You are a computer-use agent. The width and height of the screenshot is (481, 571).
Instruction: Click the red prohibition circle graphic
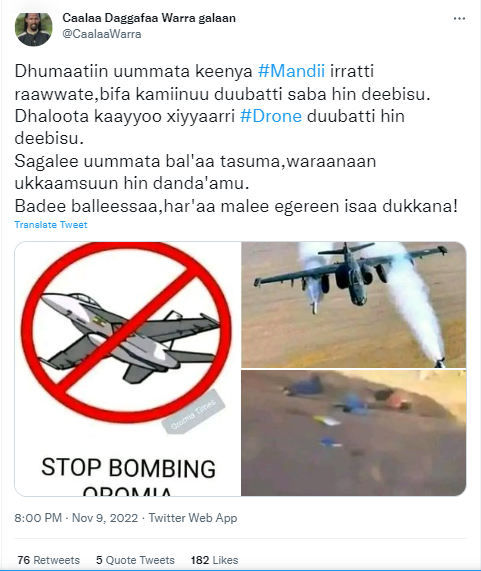point(126,332)
